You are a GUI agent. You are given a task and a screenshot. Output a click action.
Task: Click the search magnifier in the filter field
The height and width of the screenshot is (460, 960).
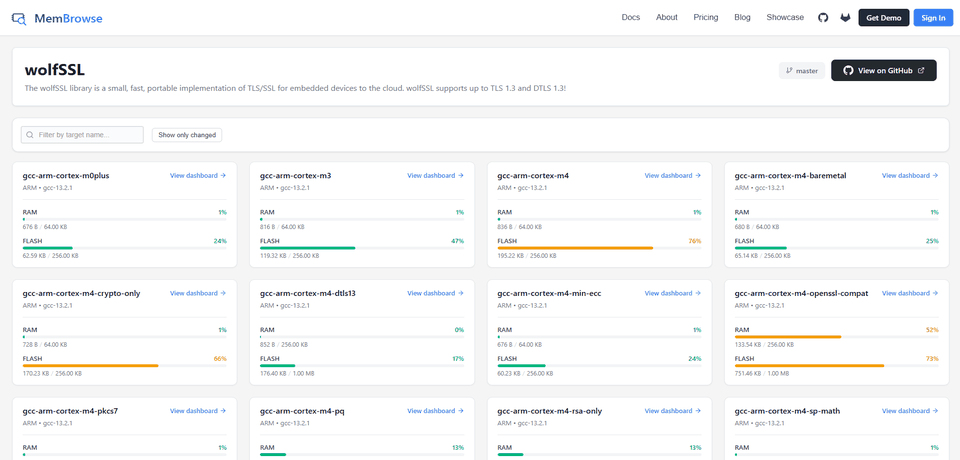[29, 135]
